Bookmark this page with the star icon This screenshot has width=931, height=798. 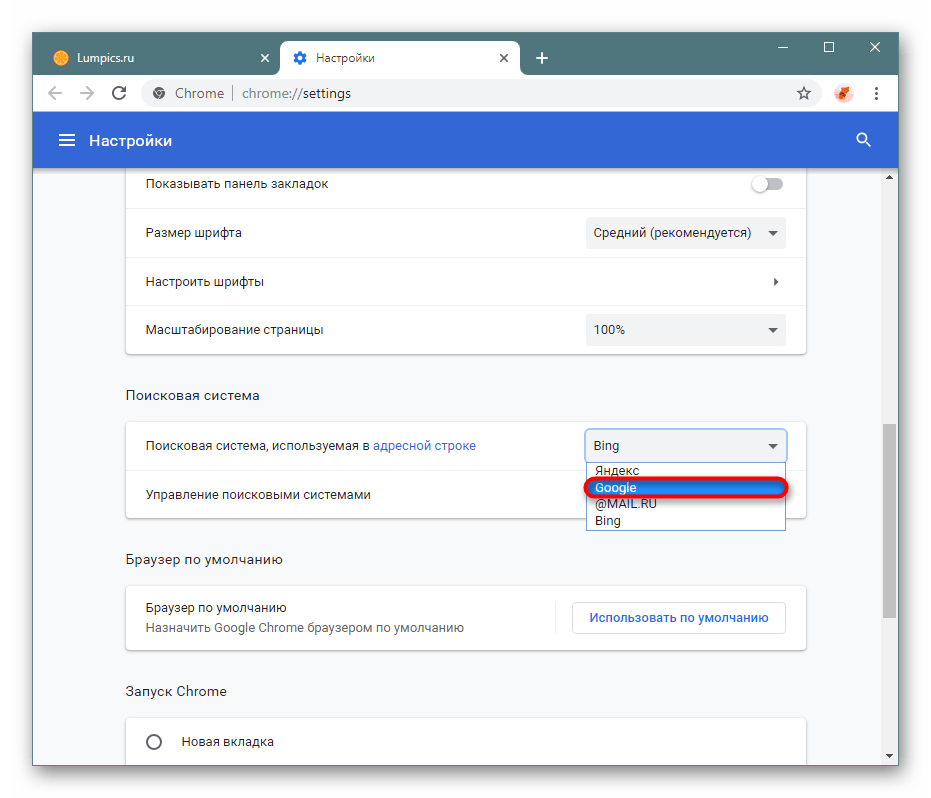(x=803, y=93)
